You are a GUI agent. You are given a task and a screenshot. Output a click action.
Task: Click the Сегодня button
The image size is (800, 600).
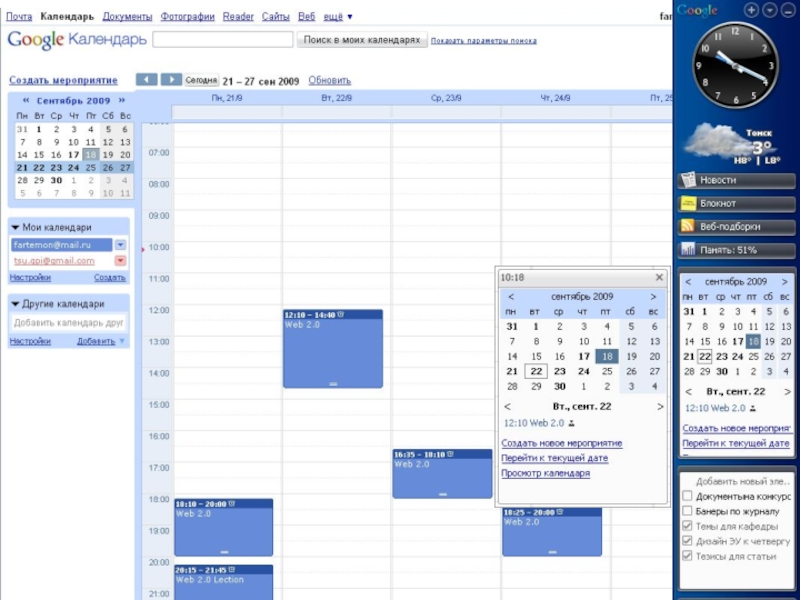[201, 80]
